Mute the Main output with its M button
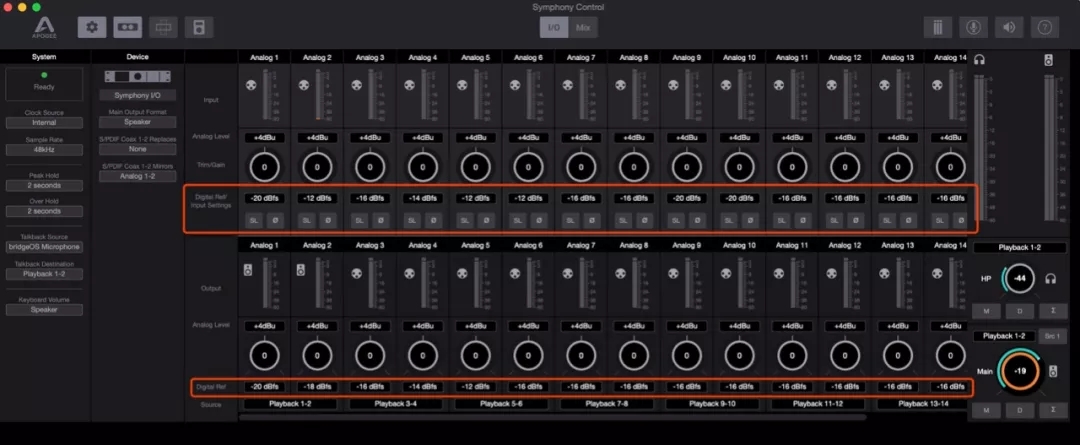Image resolution: width=1080 pixels, height=445 pixels. point(986,410)
